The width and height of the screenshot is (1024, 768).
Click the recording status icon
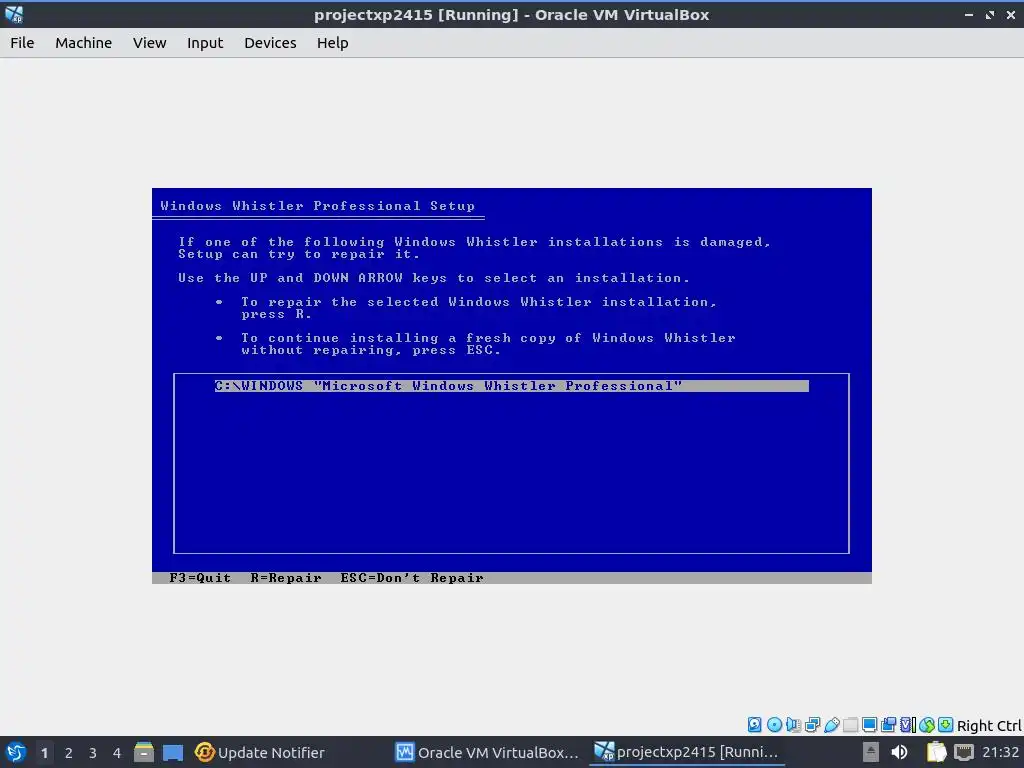(x=888, y=724)
